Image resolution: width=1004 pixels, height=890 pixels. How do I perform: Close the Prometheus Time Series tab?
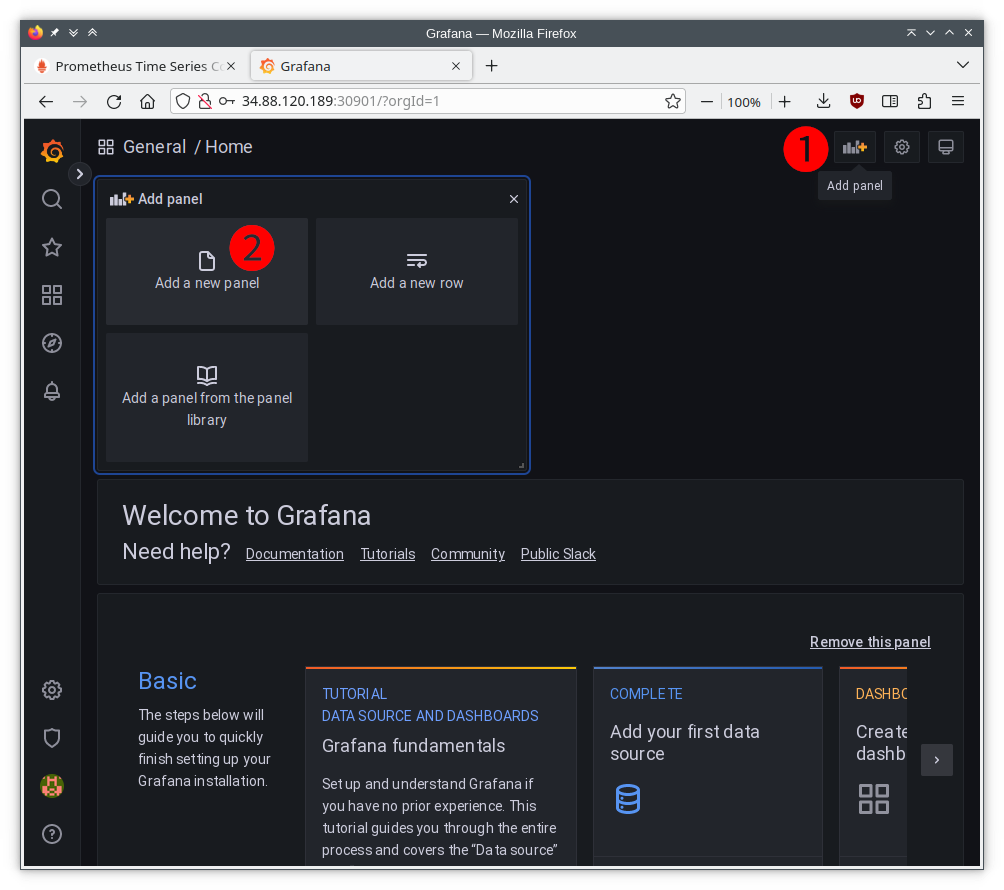[x=231, y=66]
